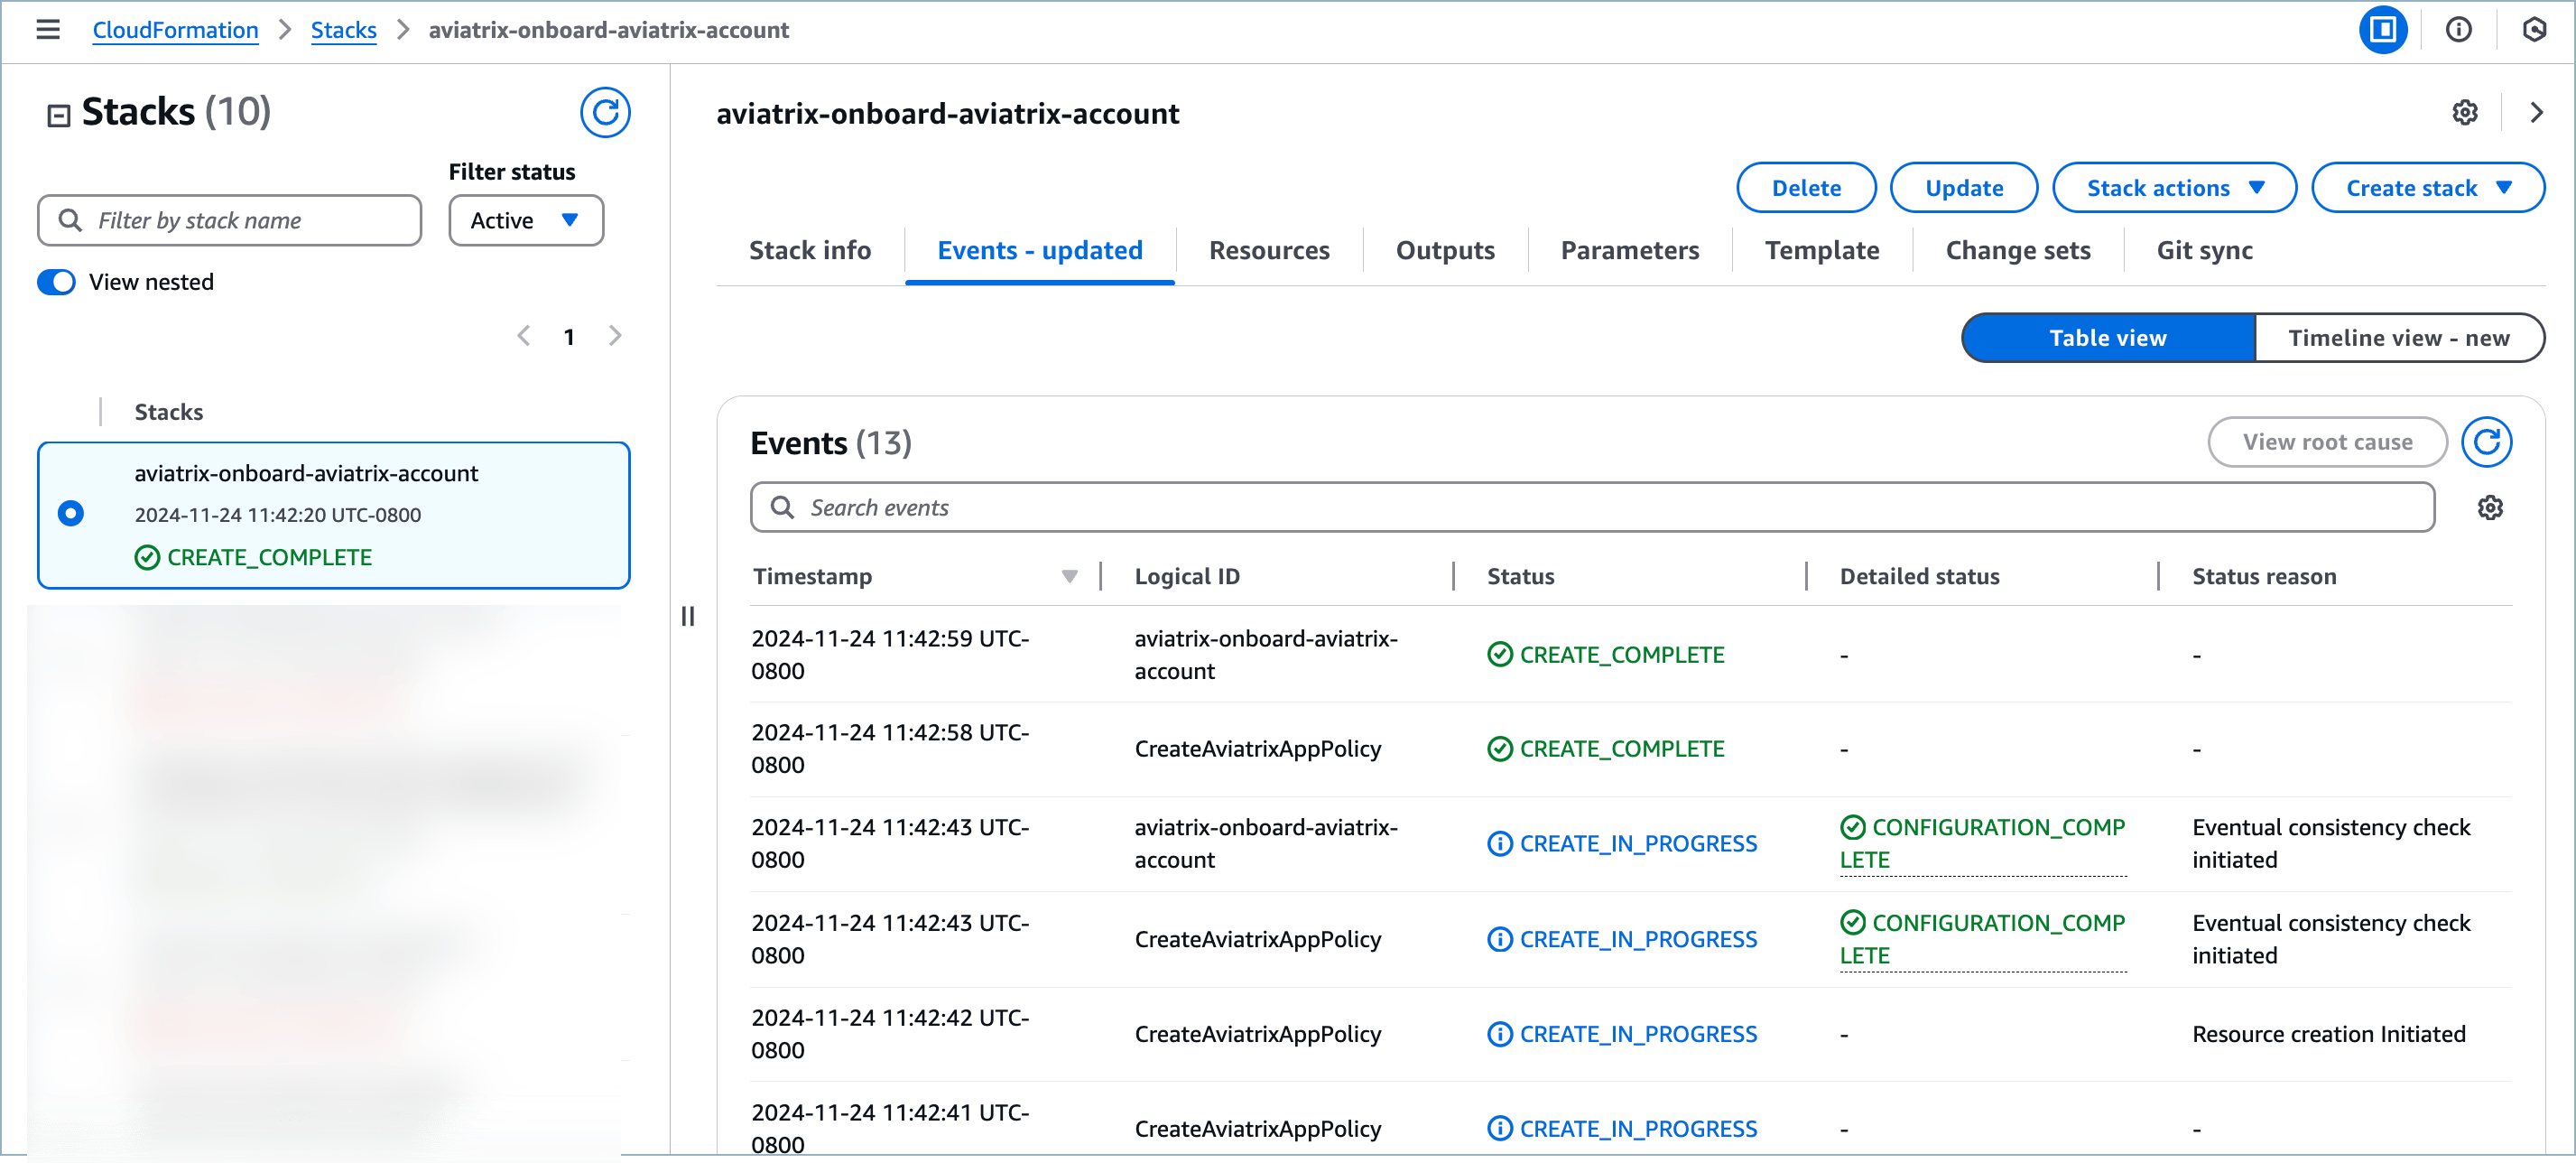Open the Filter status Active dropdown
Viewport: 2576px width, 1163px height.
point(526,220)
